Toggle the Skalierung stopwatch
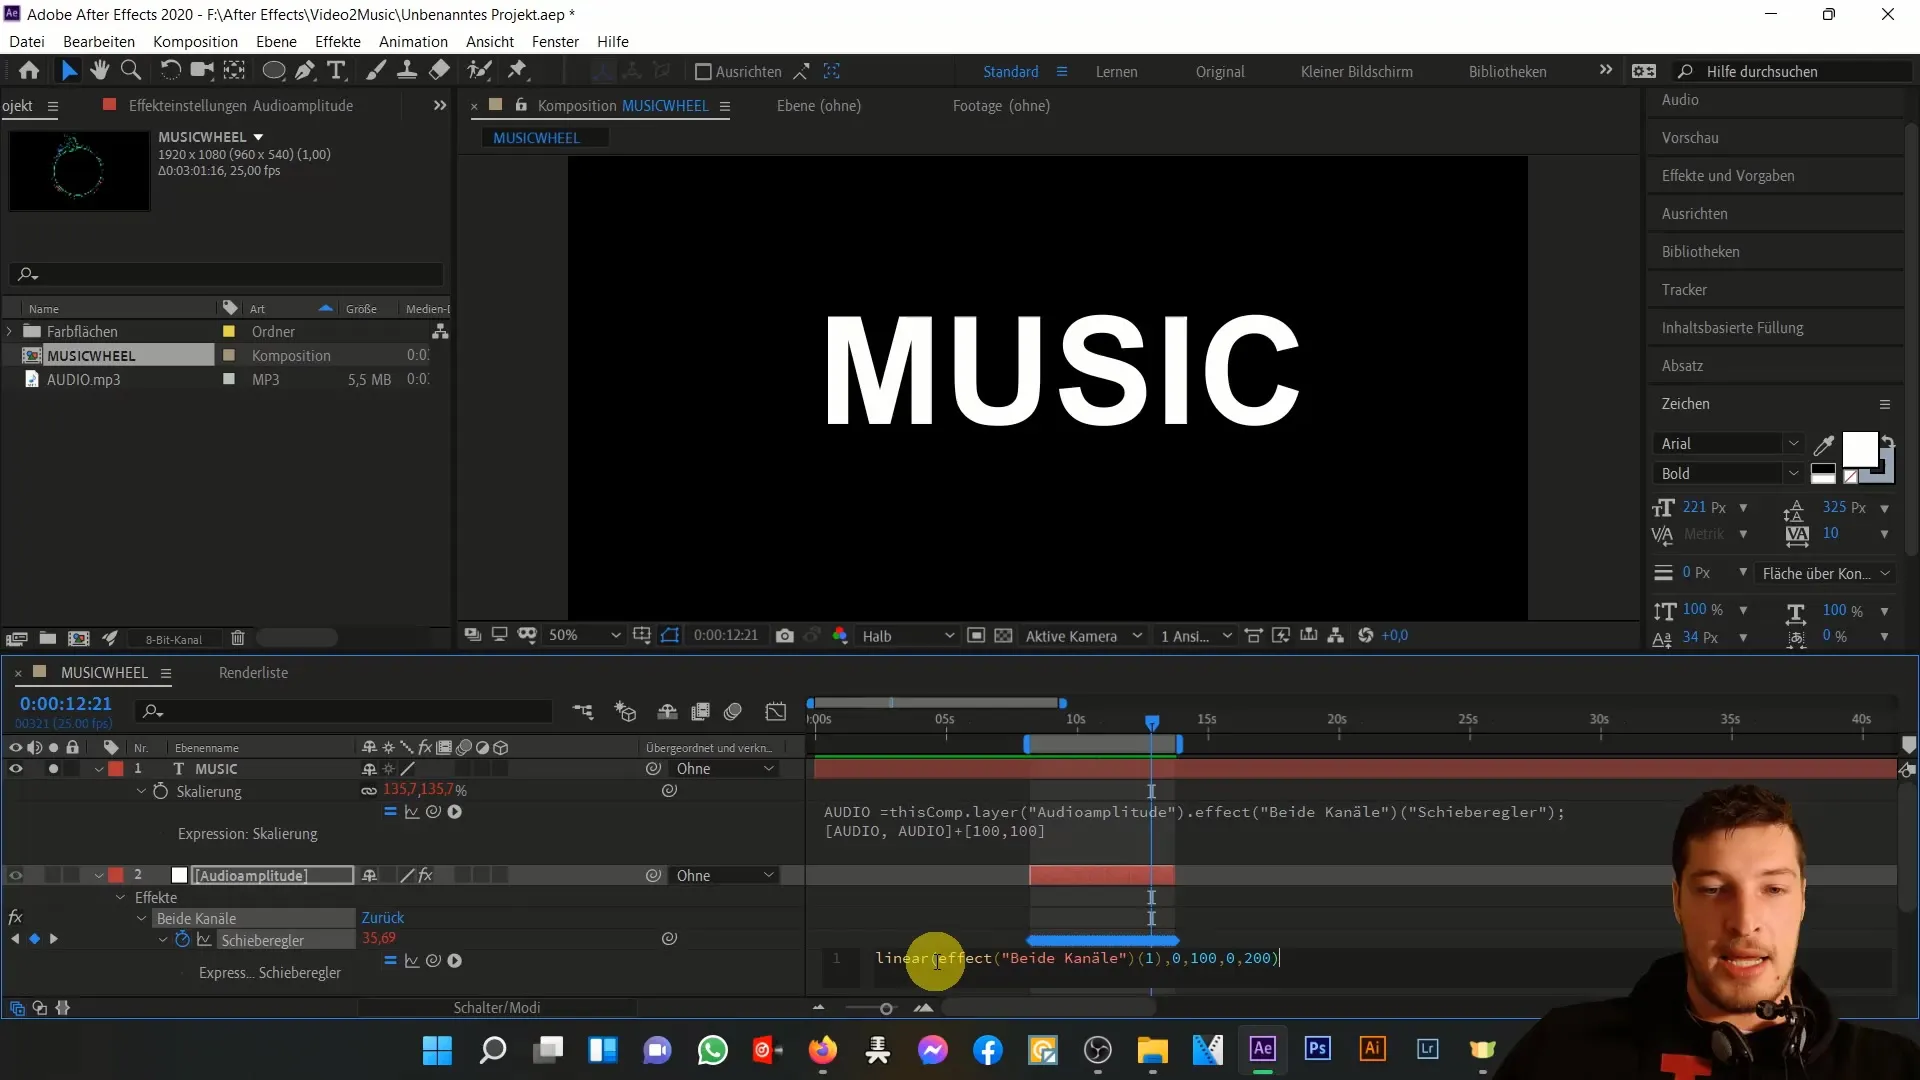Viewport: 1920px width, 1080px height. point(160,791)
